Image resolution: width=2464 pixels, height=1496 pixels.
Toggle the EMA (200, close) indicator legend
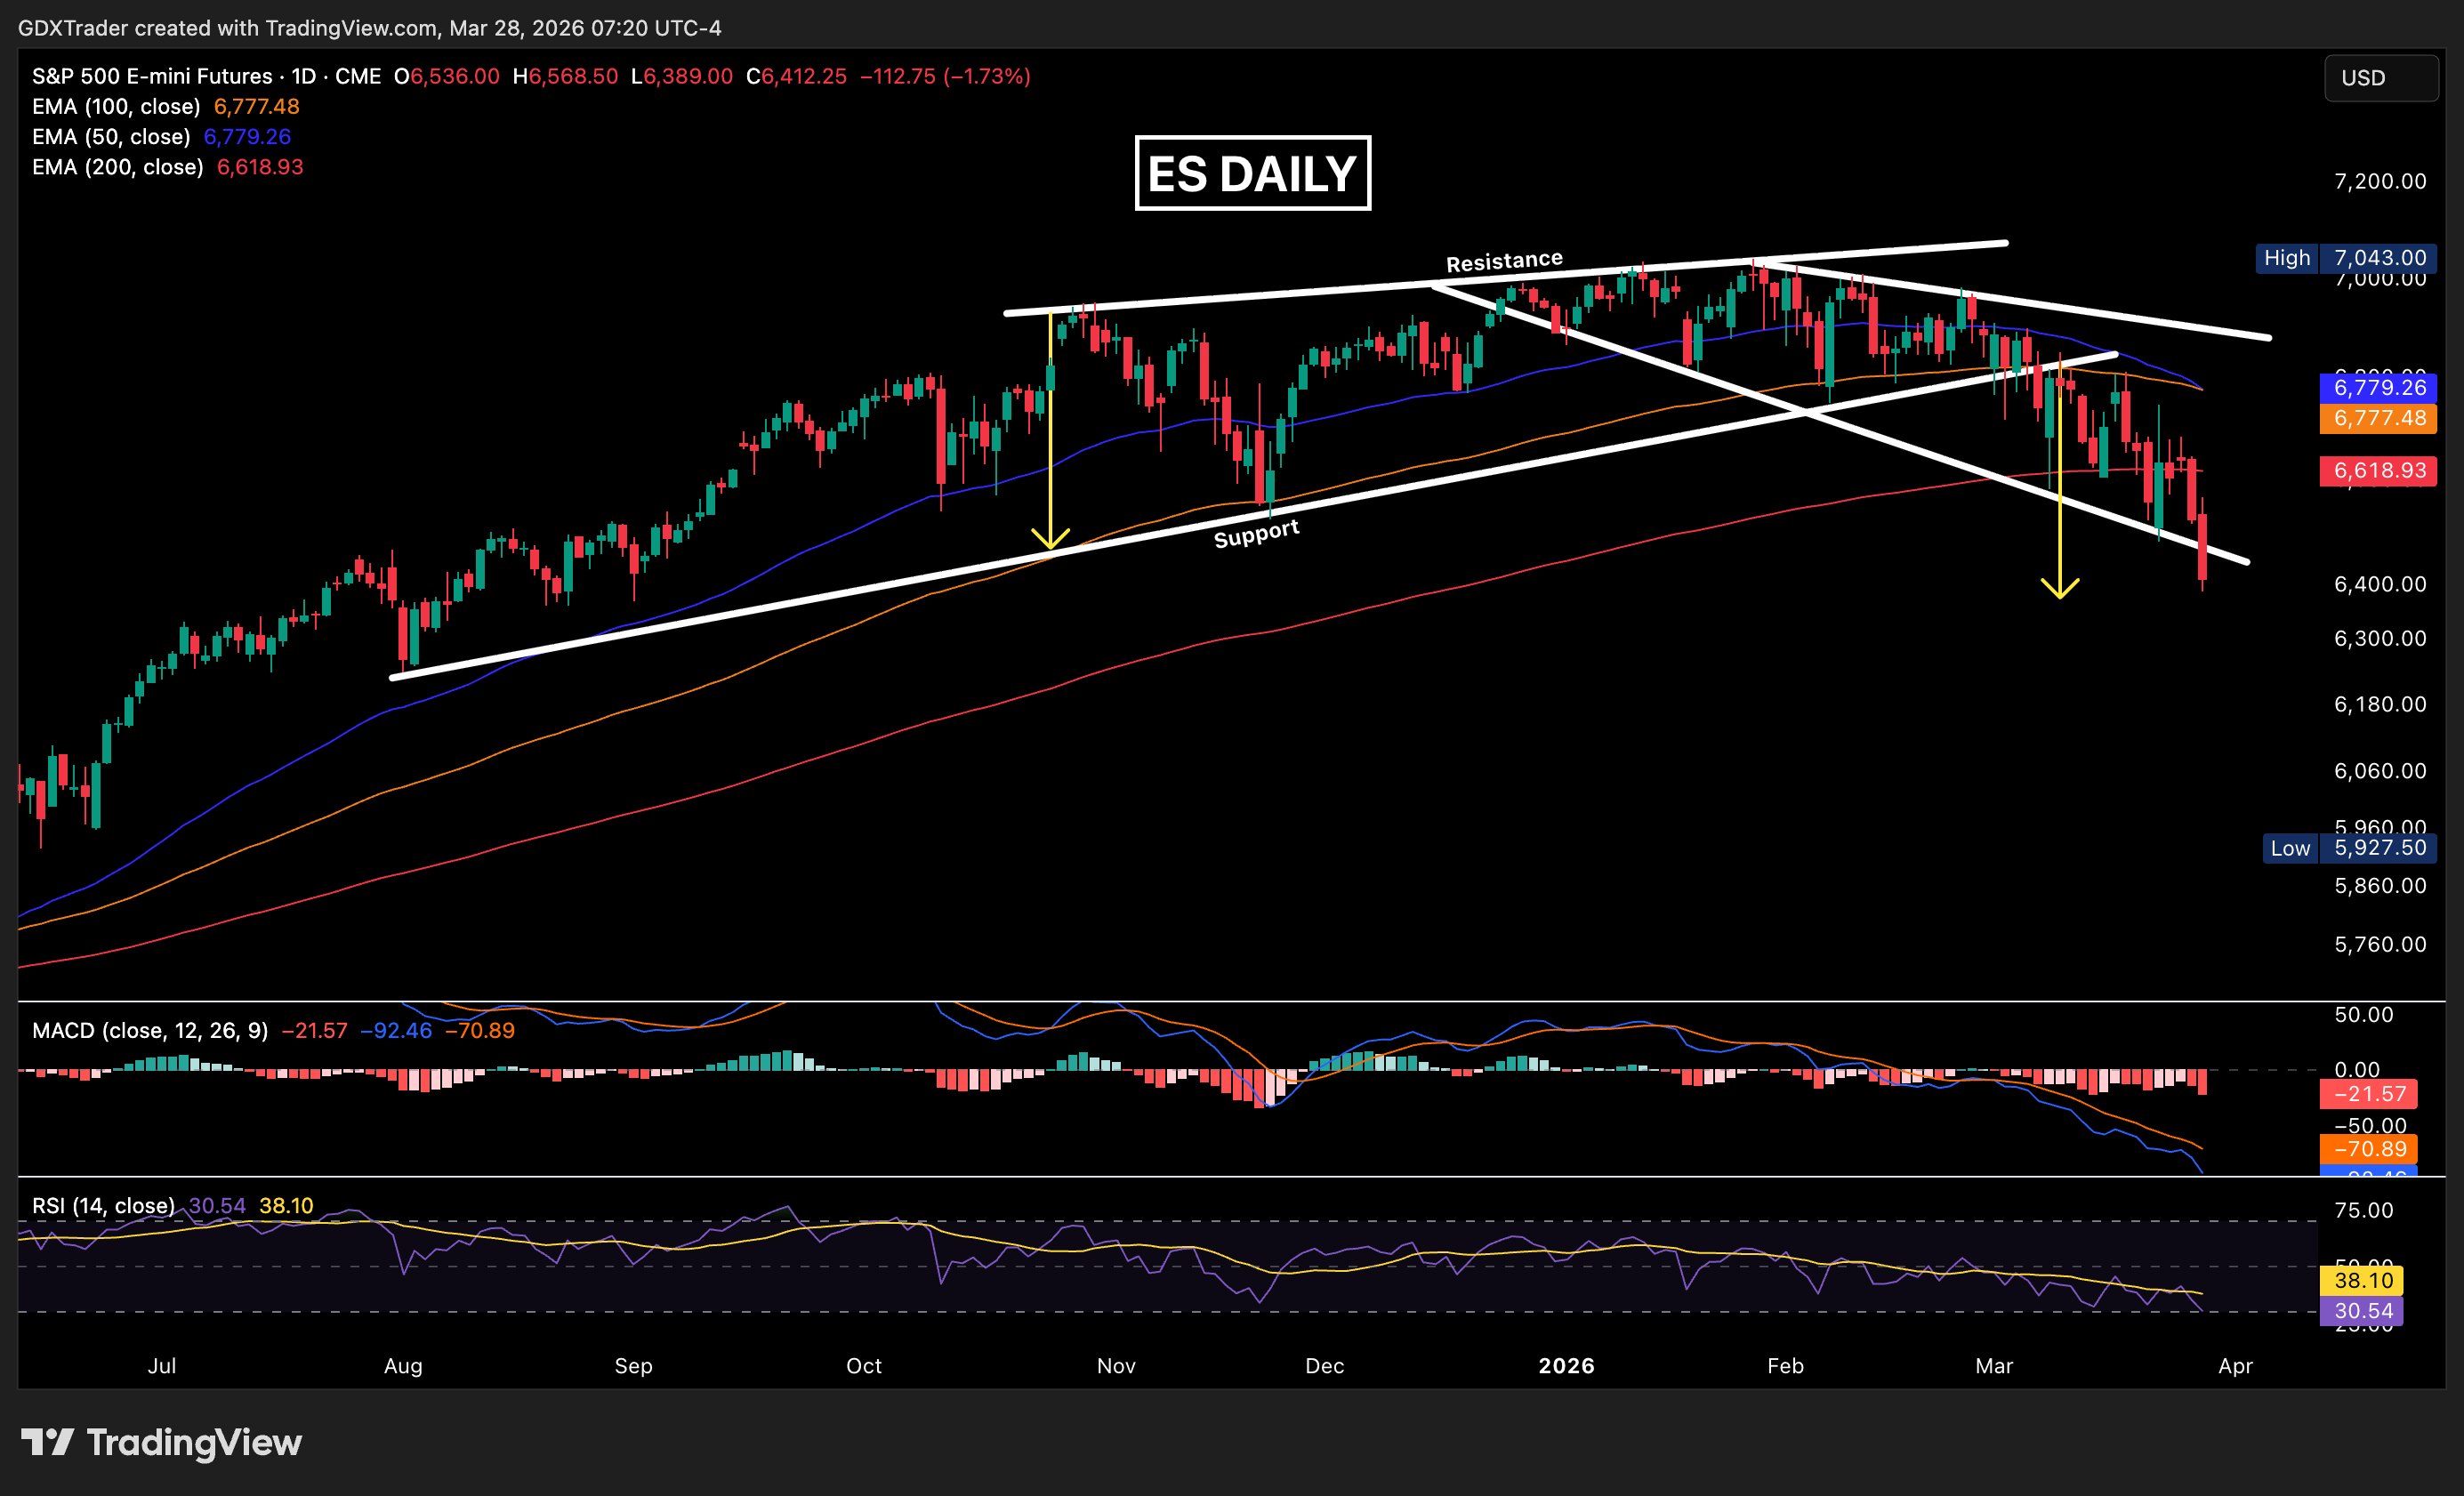(117, 167)
